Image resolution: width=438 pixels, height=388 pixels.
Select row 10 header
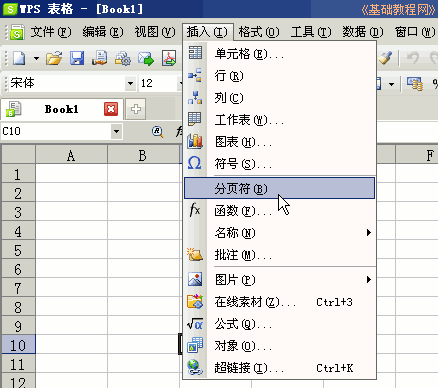18,345
